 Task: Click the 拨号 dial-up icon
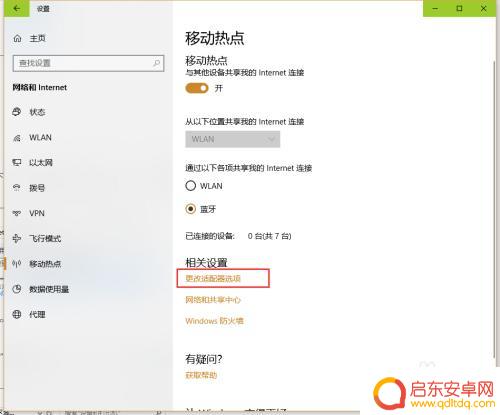point(17,188)
